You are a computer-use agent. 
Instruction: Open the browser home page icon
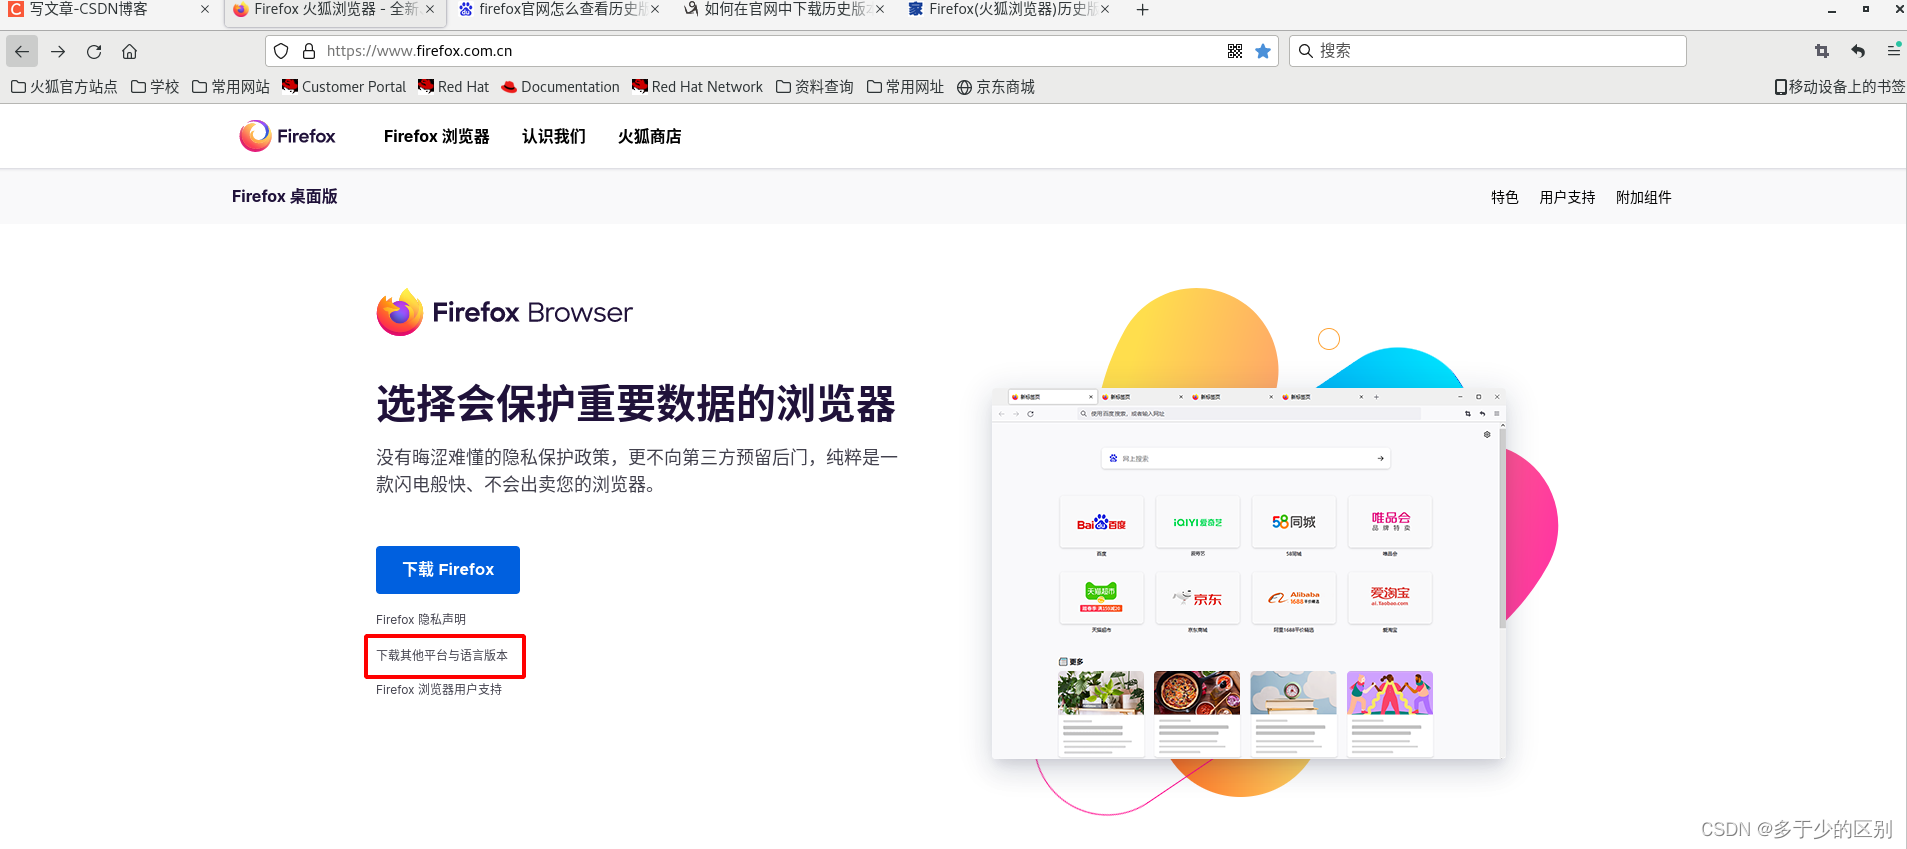129,51
